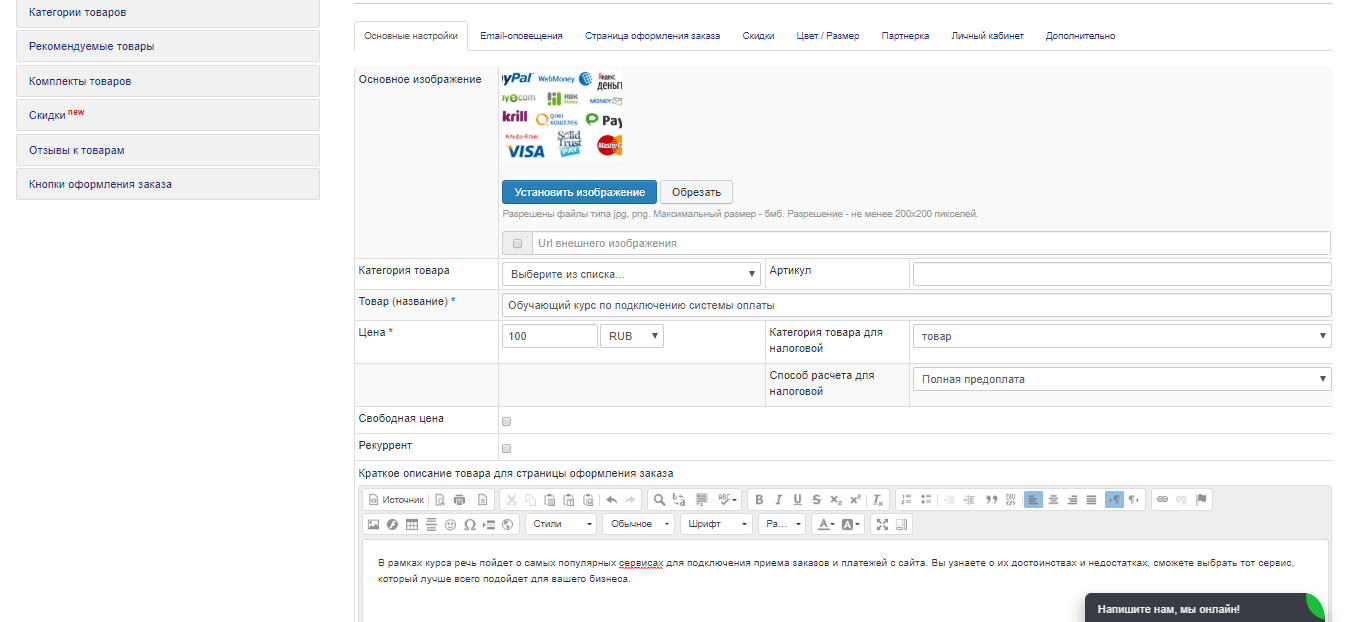The width and height of the screenshot is (1345, 622).
Task: Open the smiley emoticon picker
Action: coord(450,524)
